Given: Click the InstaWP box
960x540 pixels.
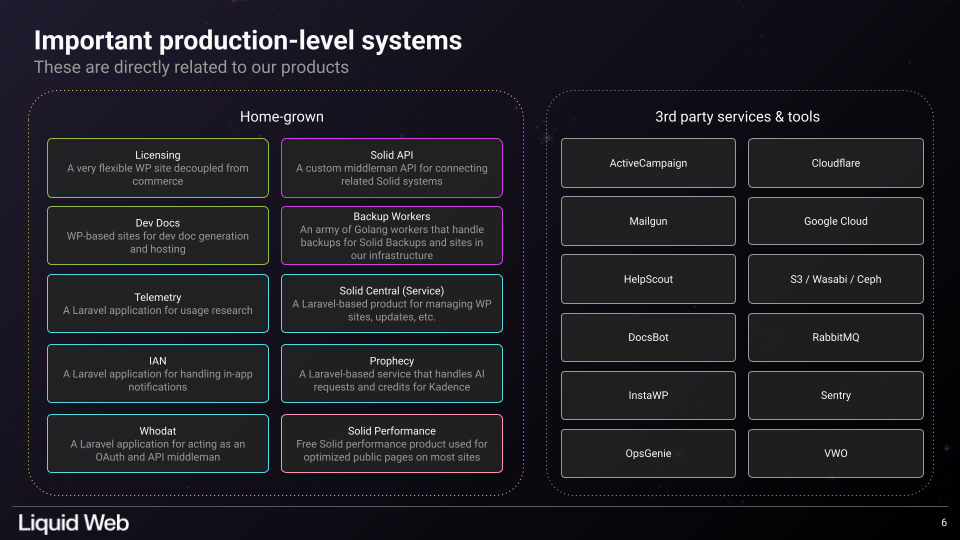Looking at the screenshot, I should 648,396.
